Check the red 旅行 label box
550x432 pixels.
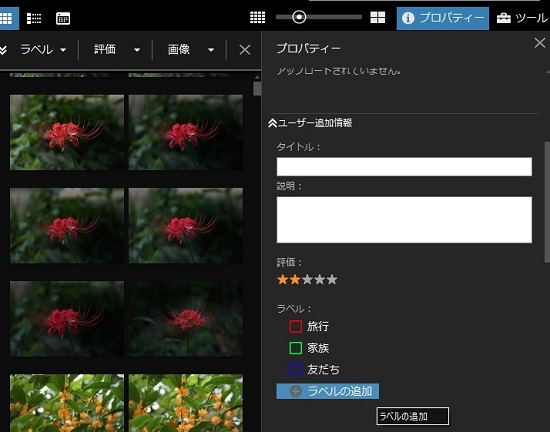coord(295,326)
